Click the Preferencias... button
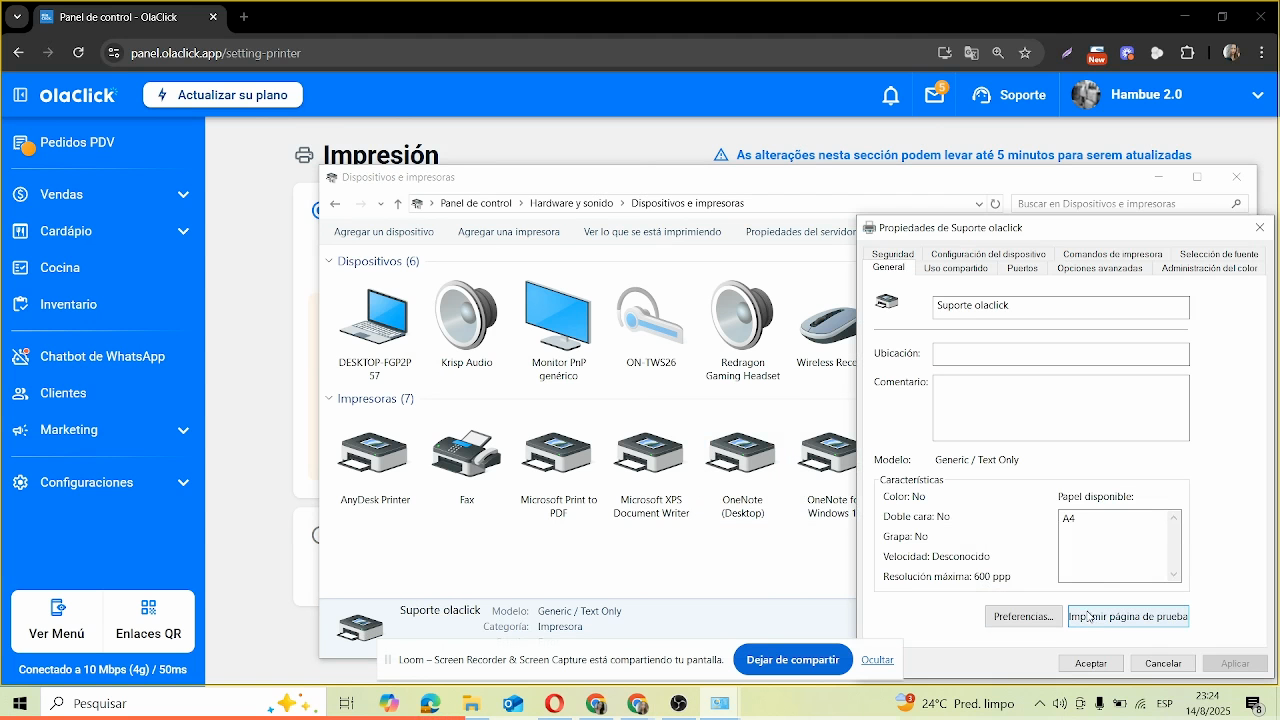 coord(1023,617)
